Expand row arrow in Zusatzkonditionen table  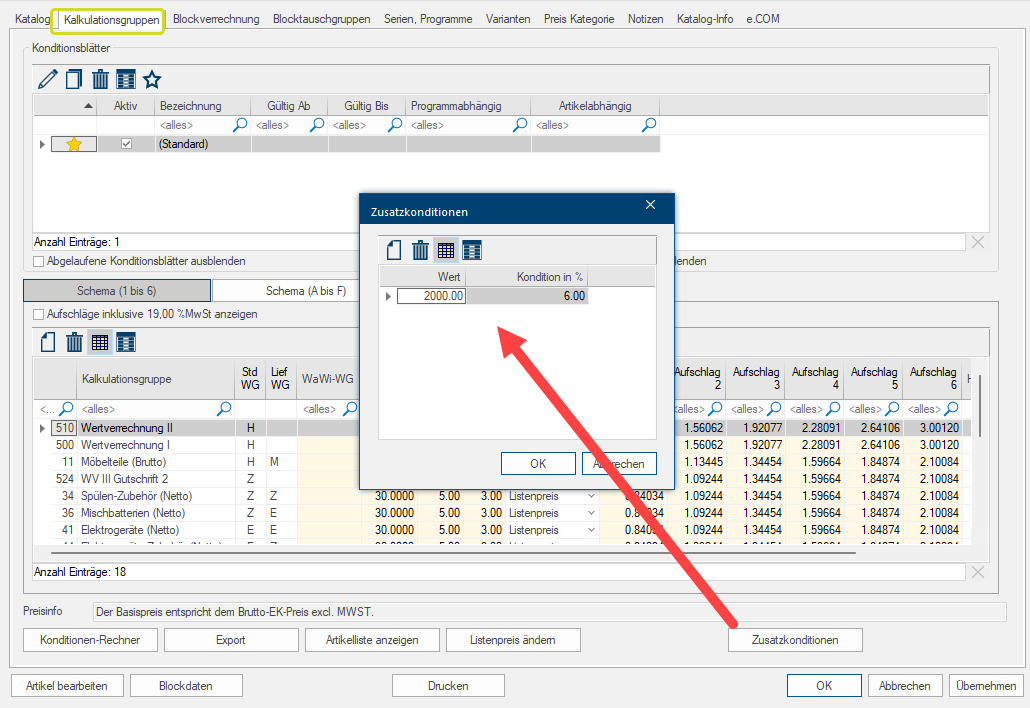388,296
